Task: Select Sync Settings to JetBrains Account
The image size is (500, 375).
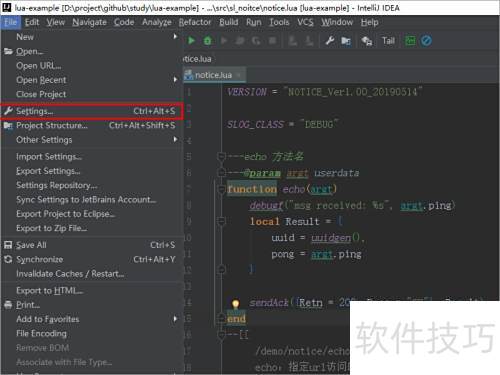Action: pyautogui.click(x=91, y=199)
